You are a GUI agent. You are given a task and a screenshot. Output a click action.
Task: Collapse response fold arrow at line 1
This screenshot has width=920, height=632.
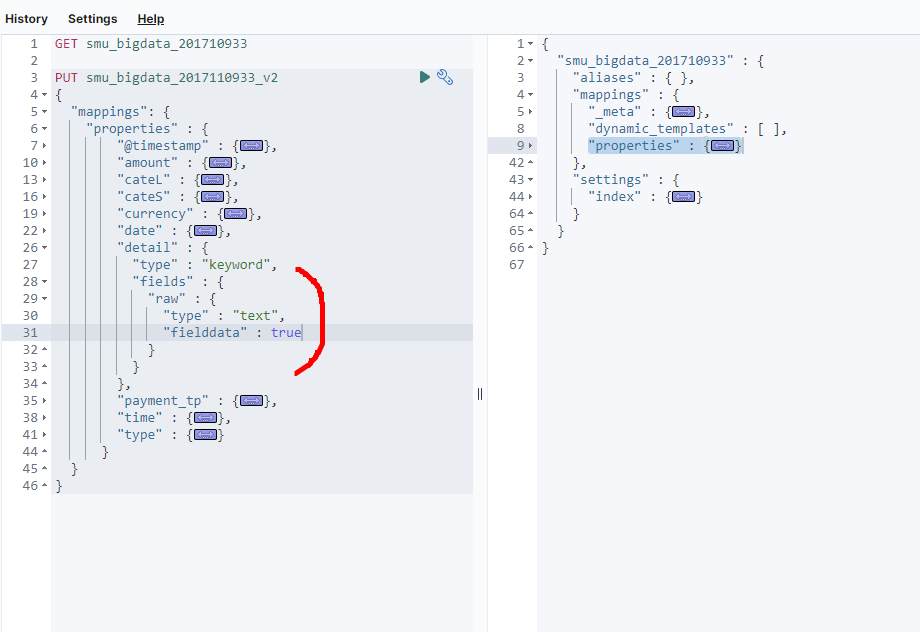tap(530, 43)
